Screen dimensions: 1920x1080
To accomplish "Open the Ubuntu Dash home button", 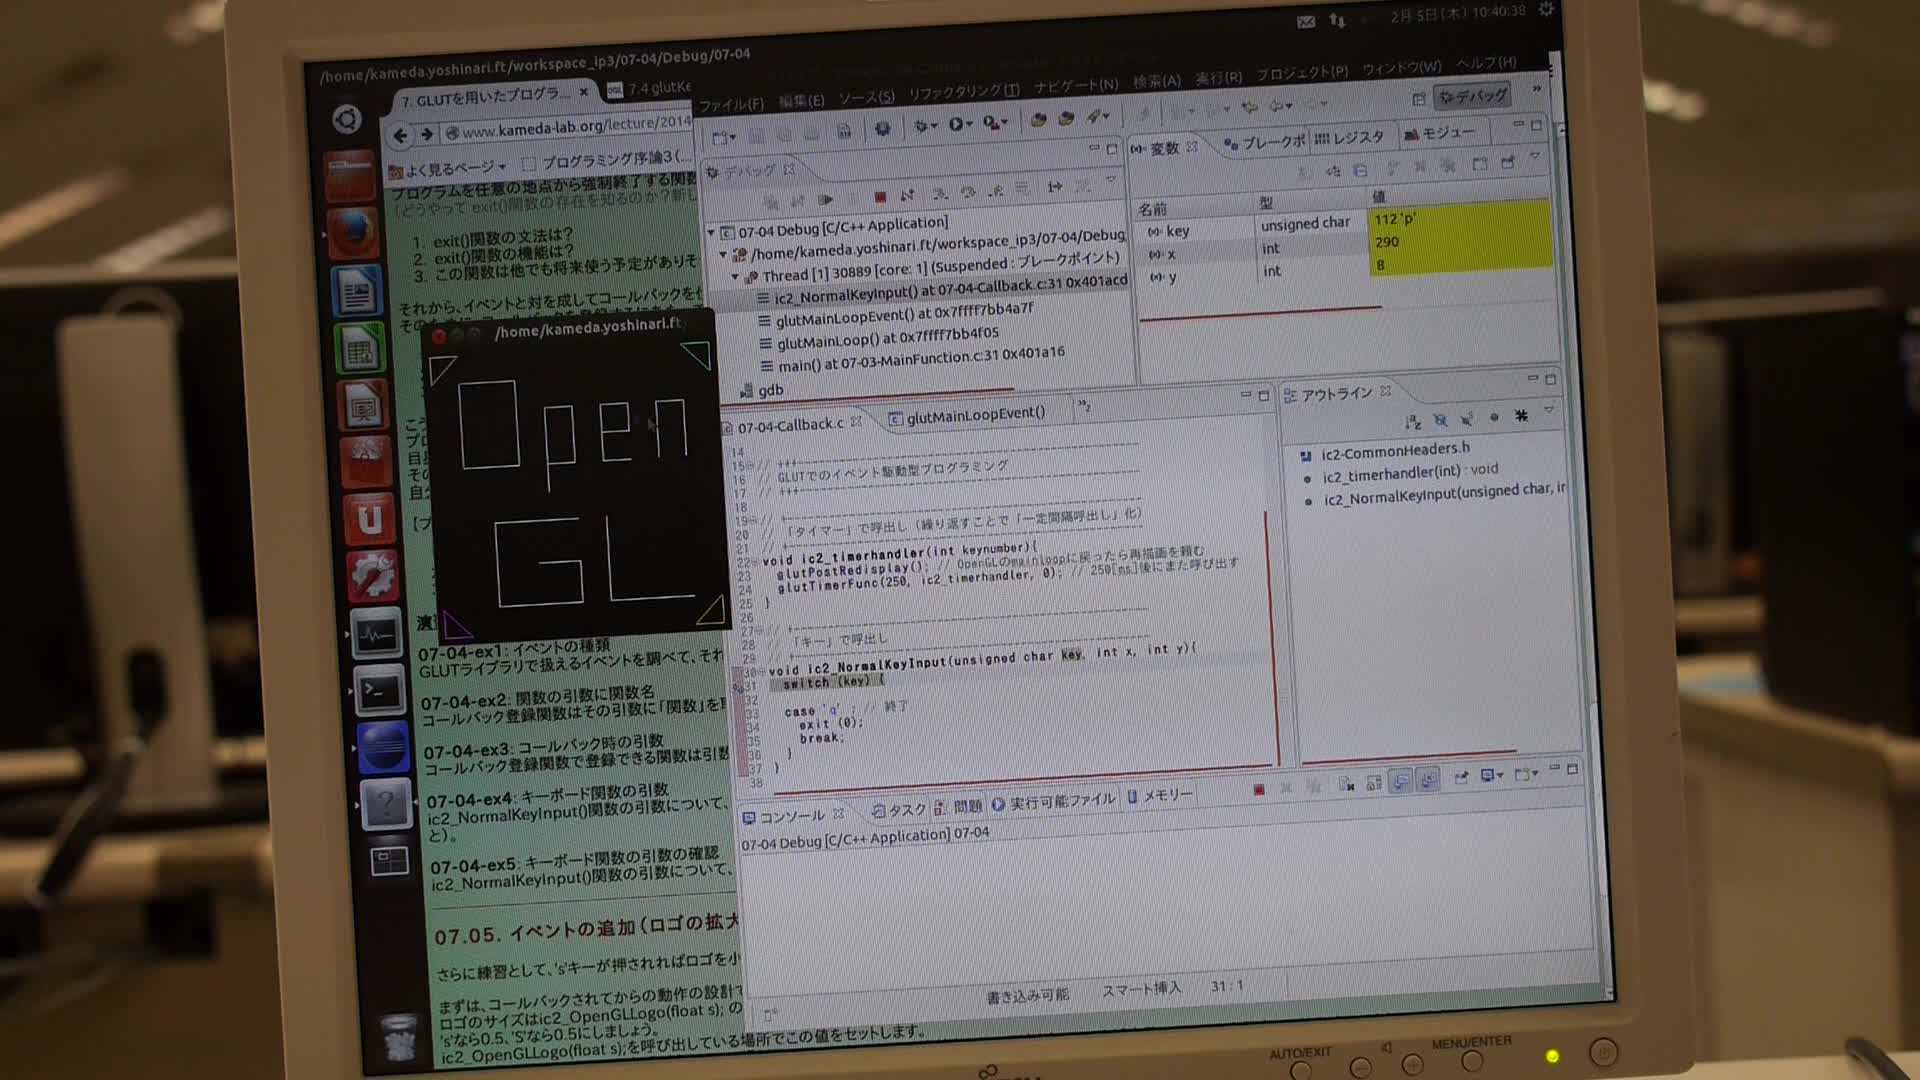I will (346, 120).
